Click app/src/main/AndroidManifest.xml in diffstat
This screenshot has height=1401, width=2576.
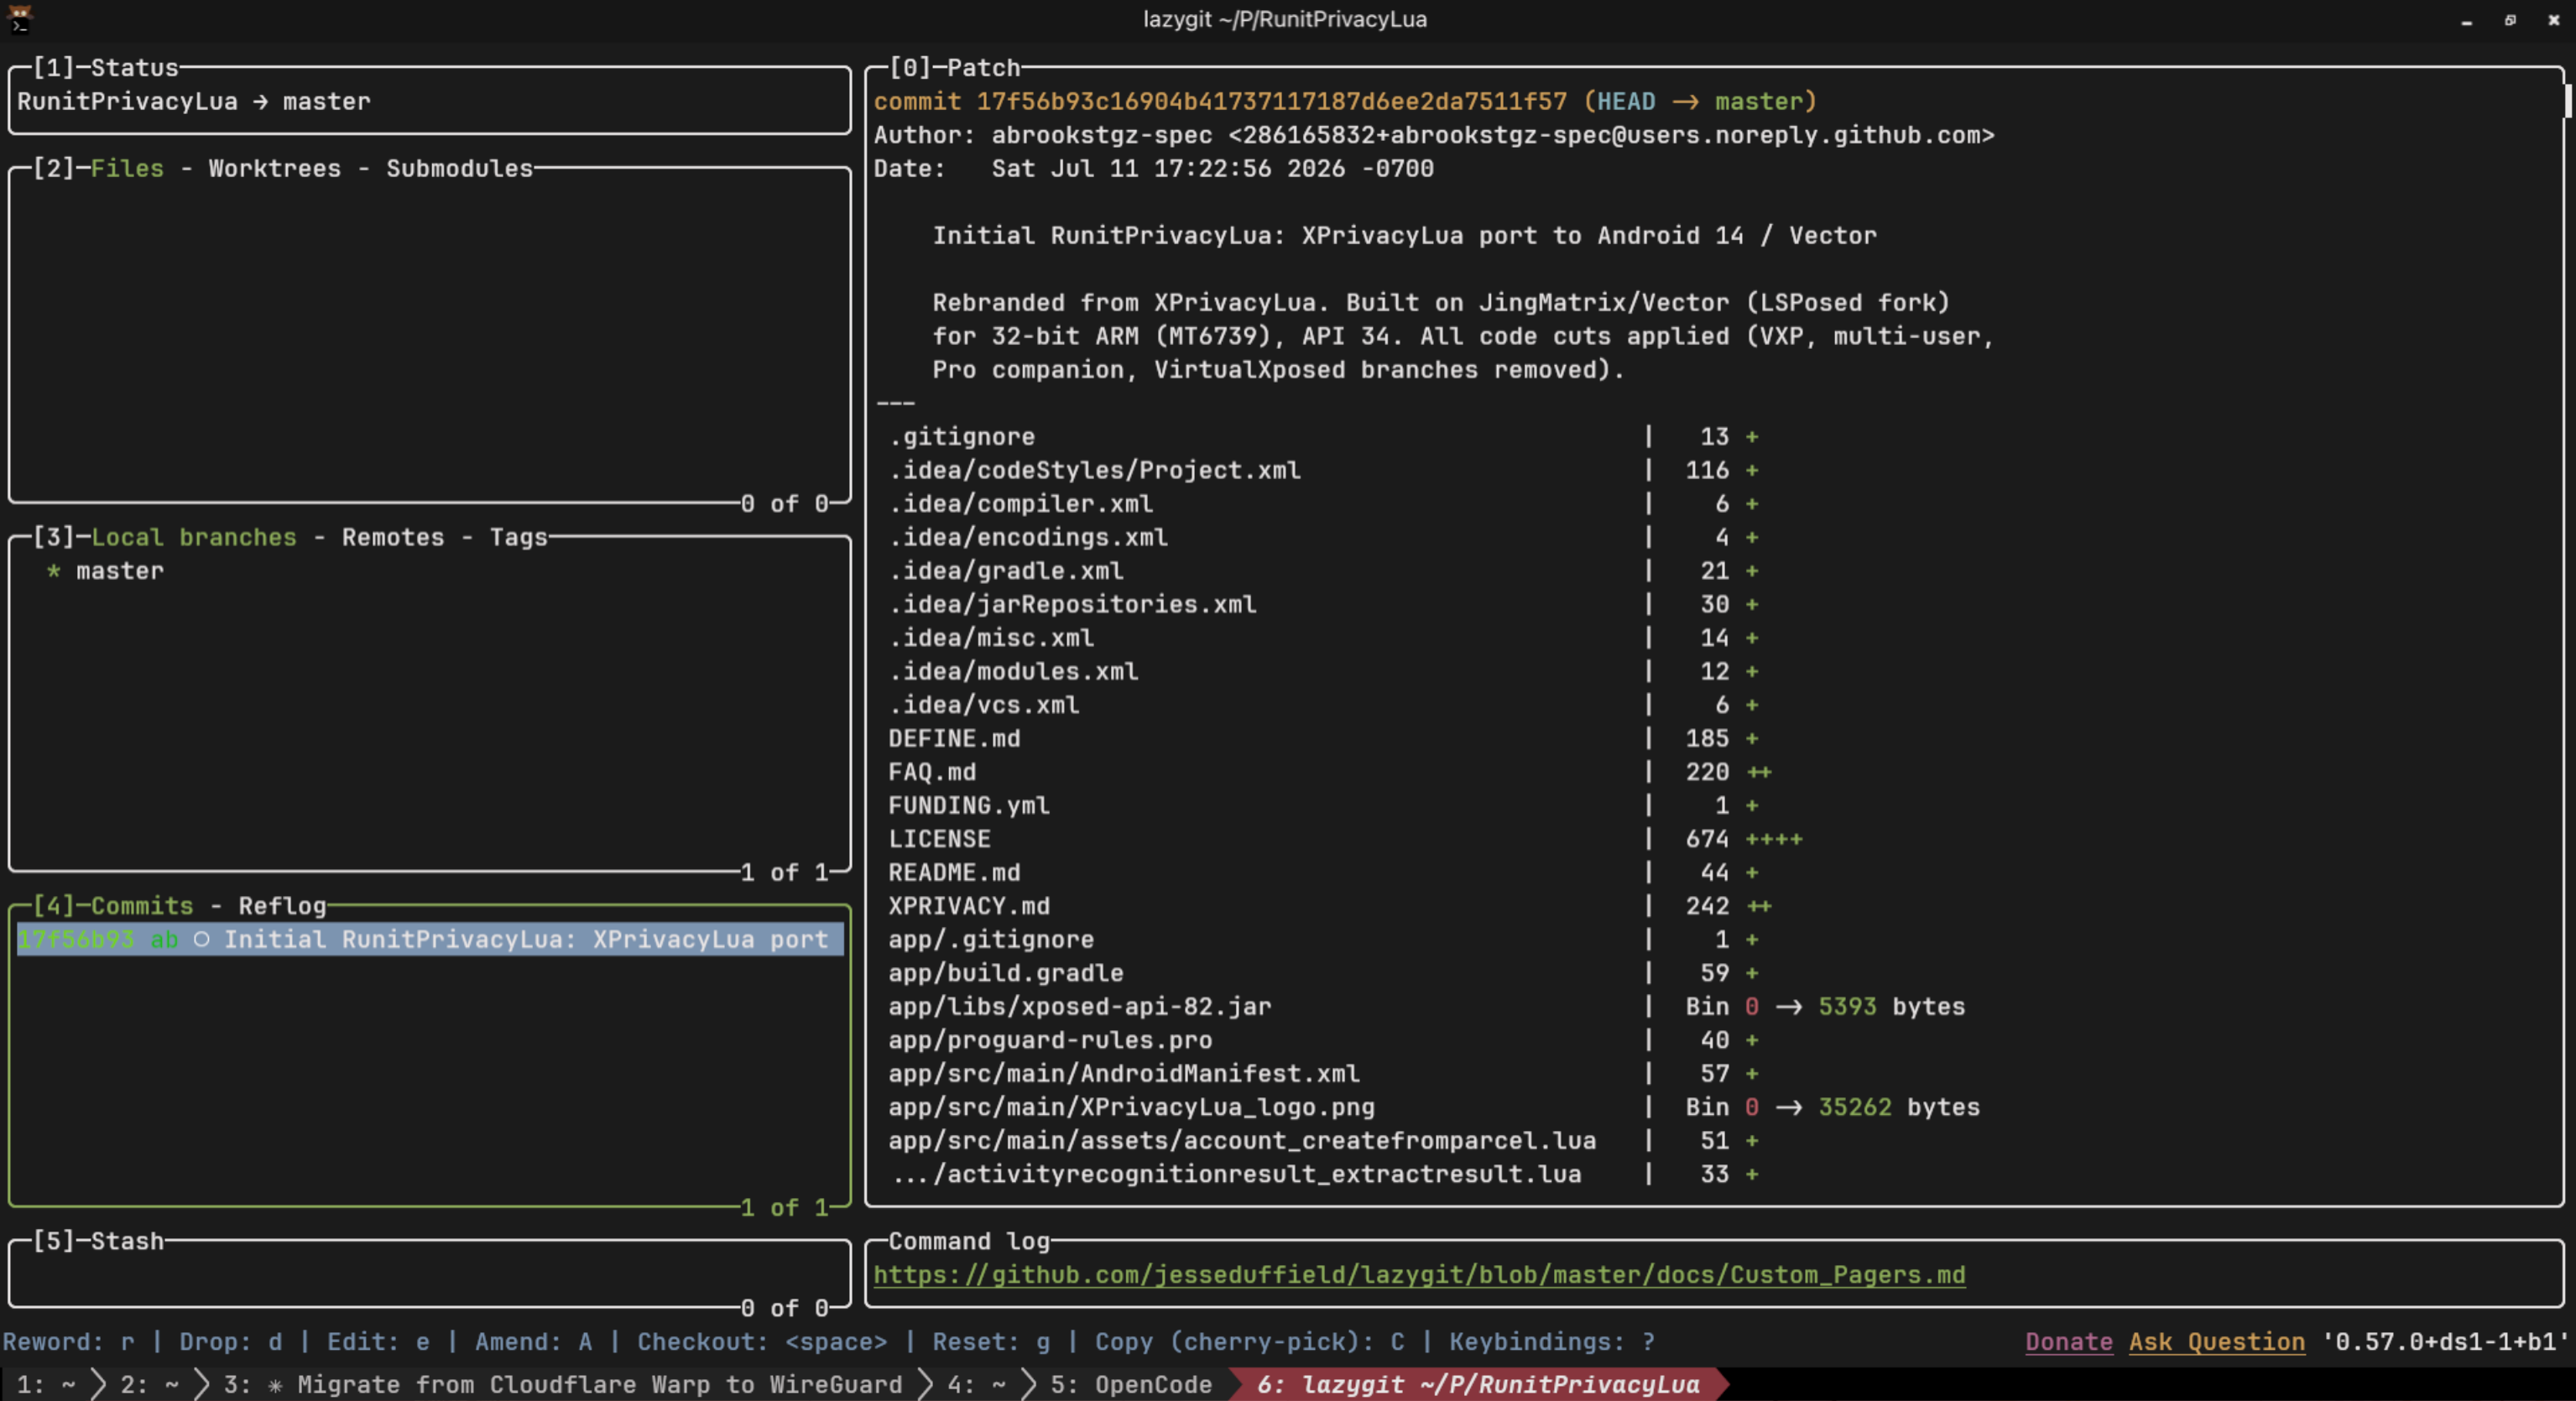click(1124, 1074)
